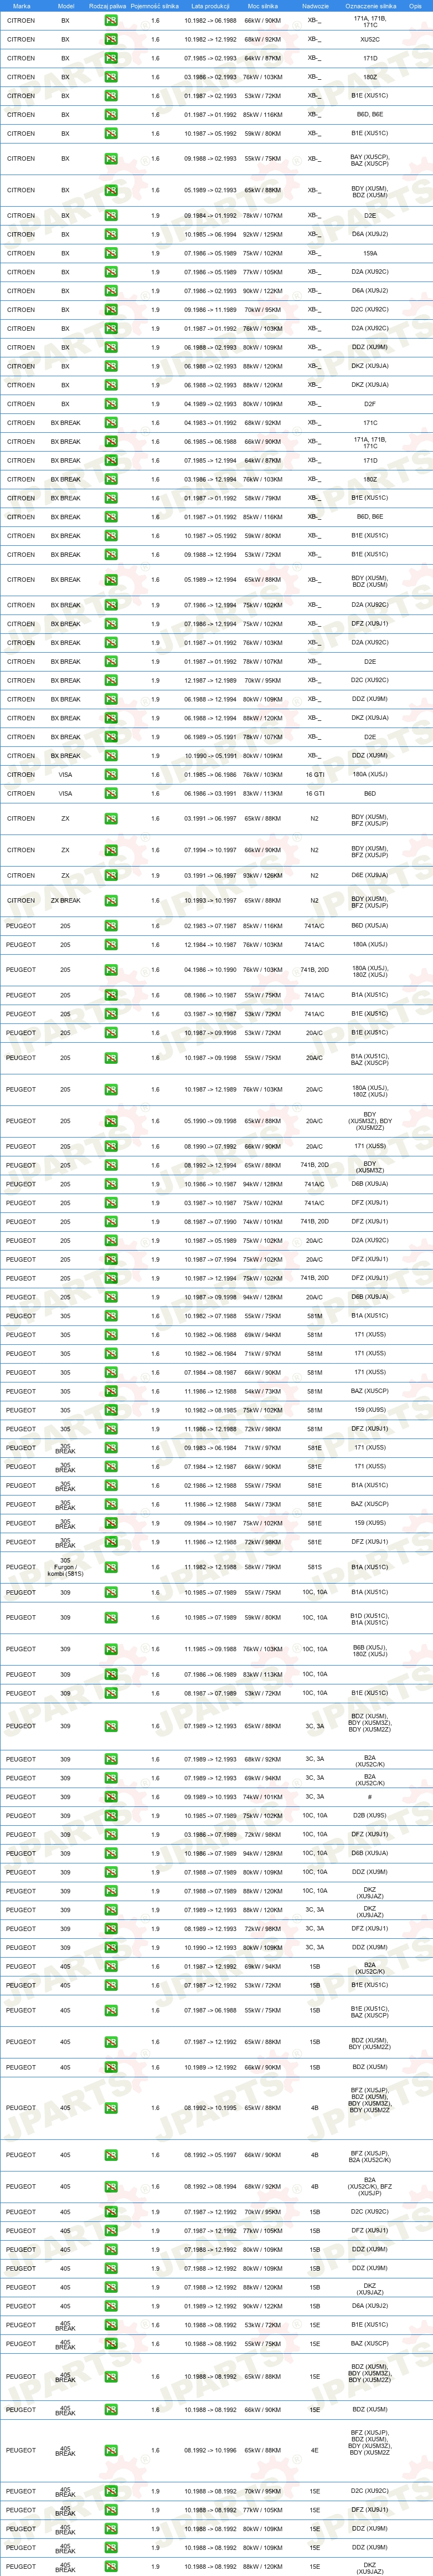Viewport: 433px width, 2576px height.
Task: Click engine cell D2B (XU9S)
Action: tap(370, 1816)
